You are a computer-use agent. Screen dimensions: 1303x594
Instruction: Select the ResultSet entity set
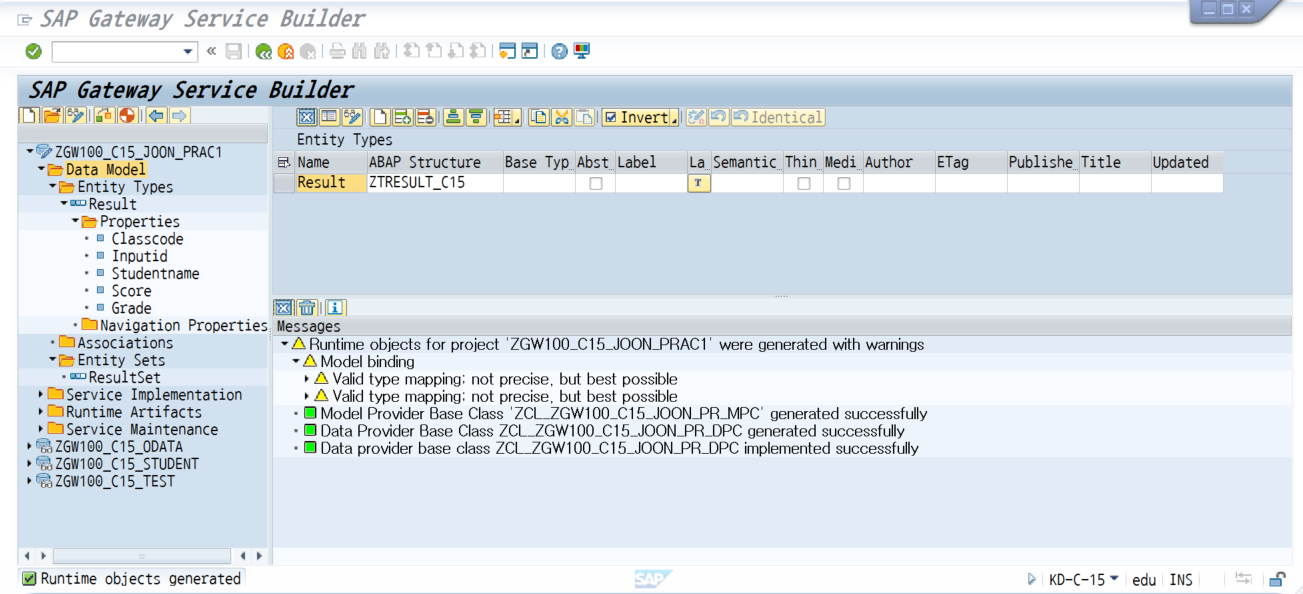pyautogui.click(x=124, y=377)
